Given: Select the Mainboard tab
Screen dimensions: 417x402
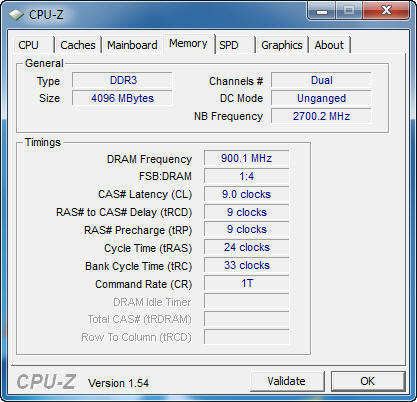Looking at the screenshot, I should coord(132,45).
